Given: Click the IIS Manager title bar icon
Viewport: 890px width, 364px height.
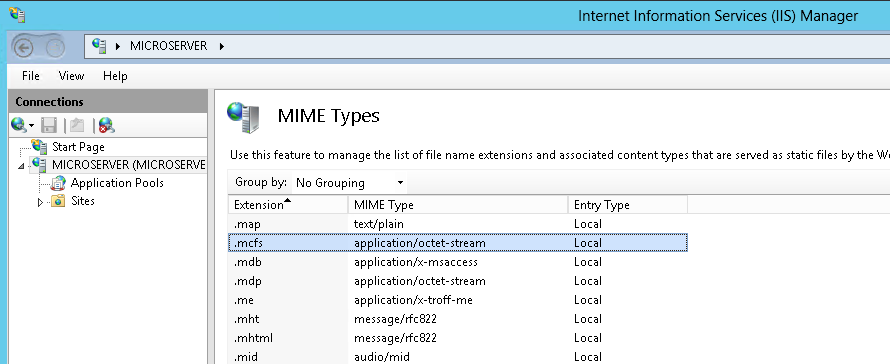Looking at the screenshot, I should (17, 14).
